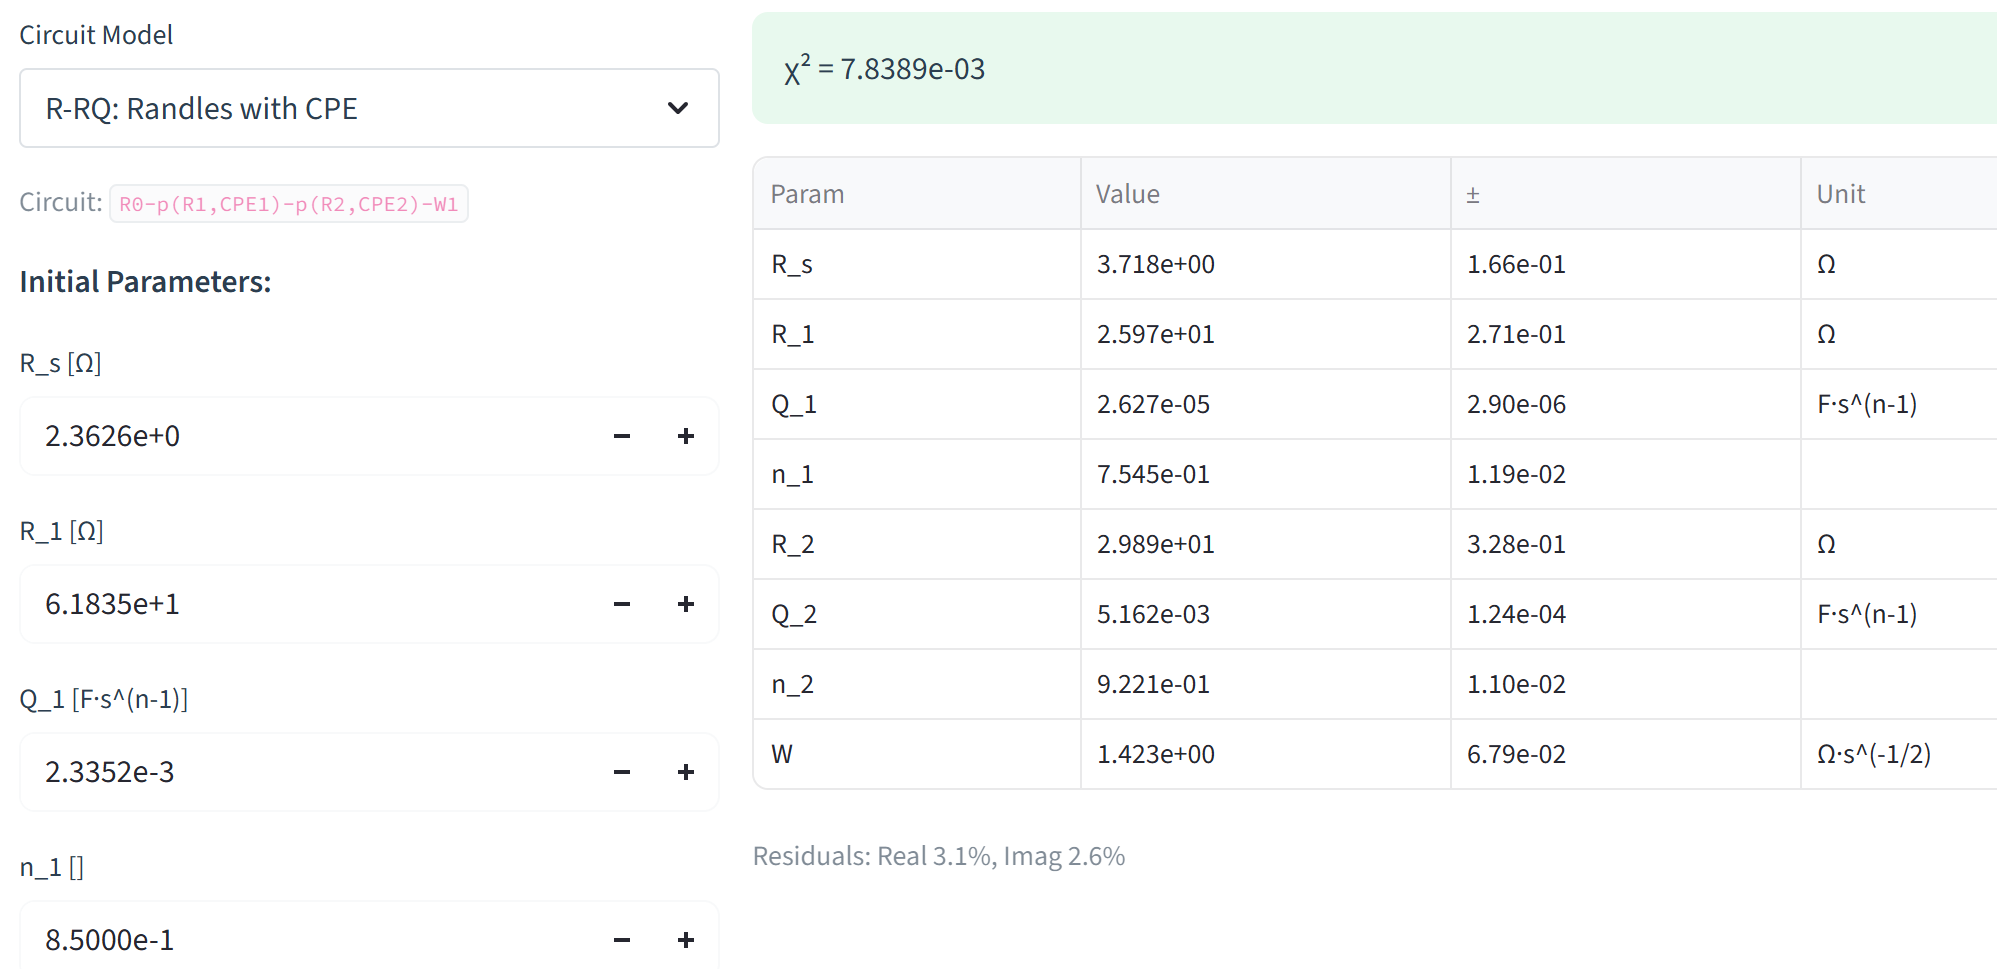Decrease the Q_1 initial value
This screenshot has height=969, width=1997.
click(622, 772)
